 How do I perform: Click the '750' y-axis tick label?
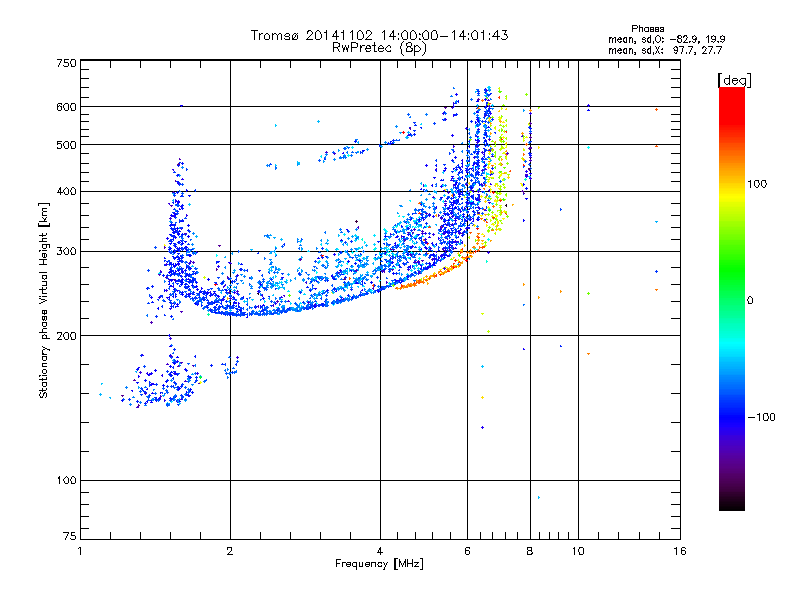click(66, 63)
